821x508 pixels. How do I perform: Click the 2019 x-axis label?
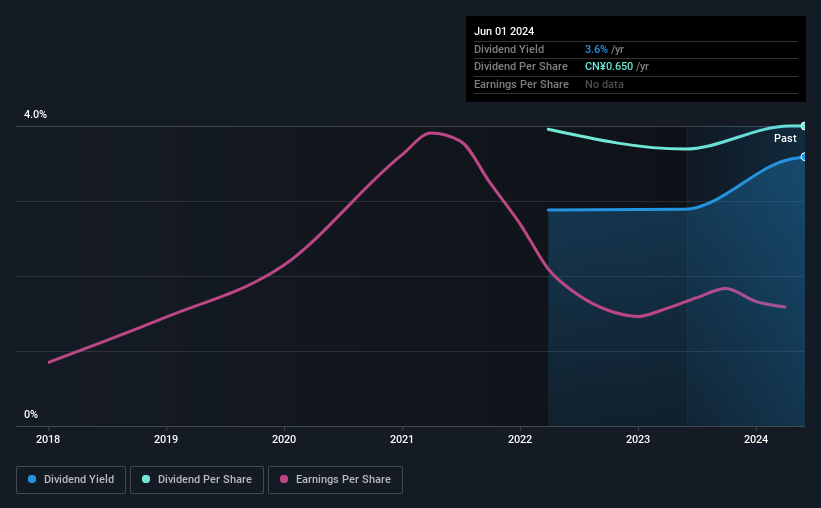(166, 439)
